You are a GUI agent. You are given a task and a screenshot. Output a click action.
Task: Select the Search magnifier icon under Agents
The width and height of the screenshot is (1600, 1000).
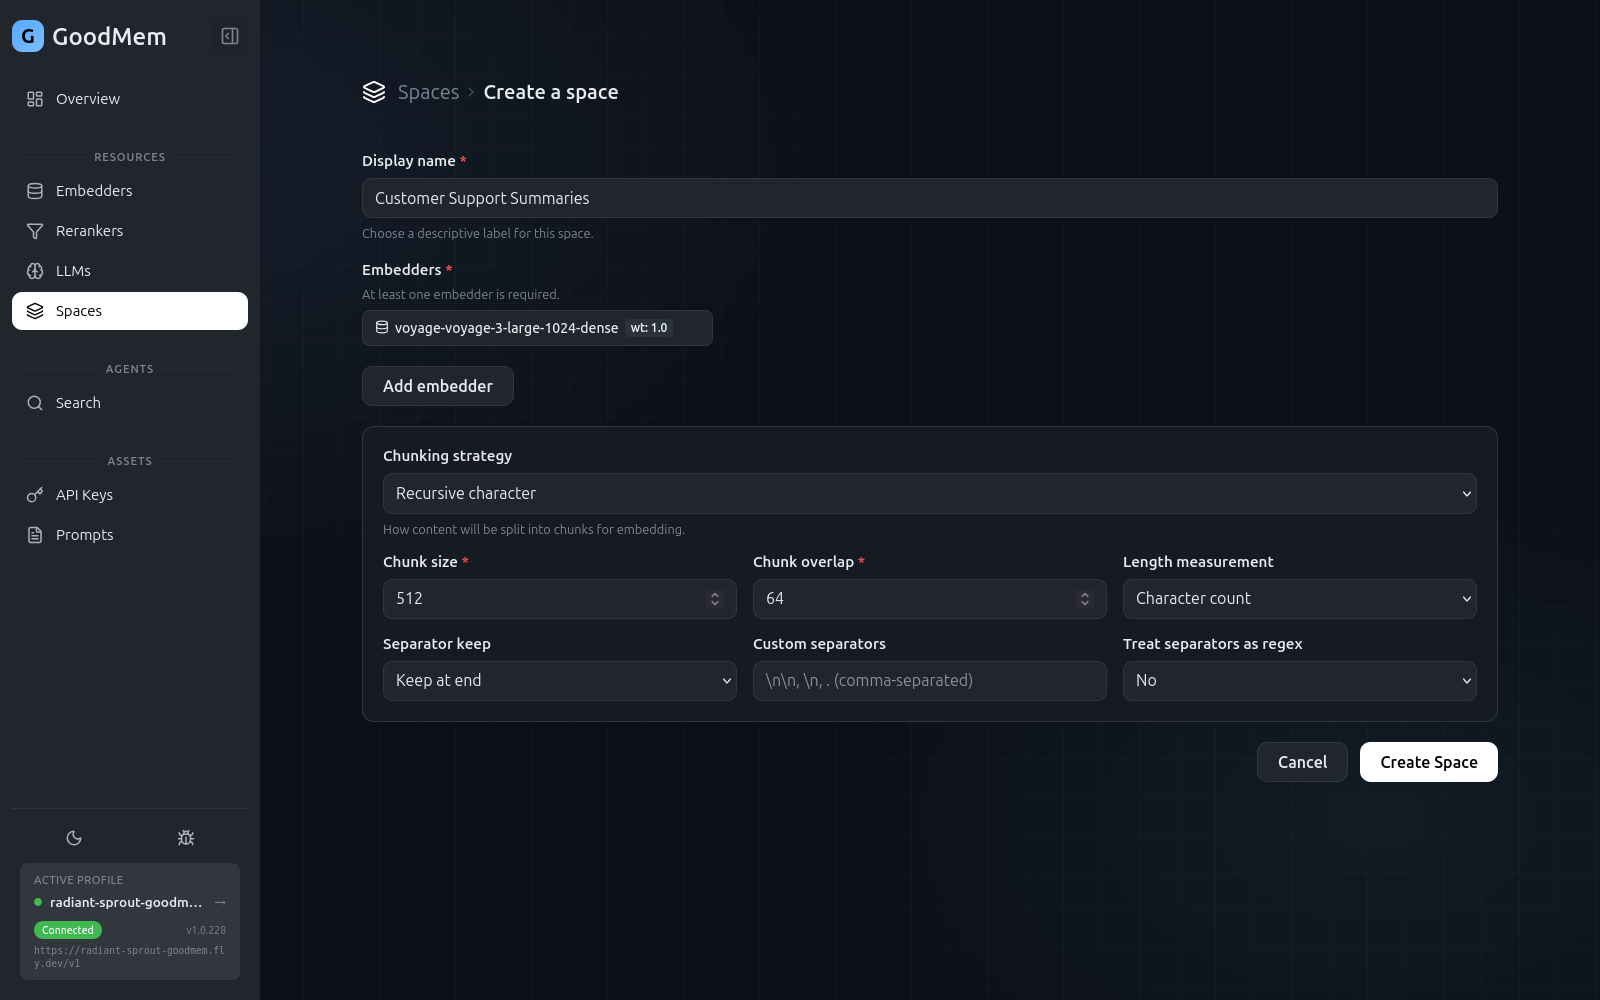point(35,402)
